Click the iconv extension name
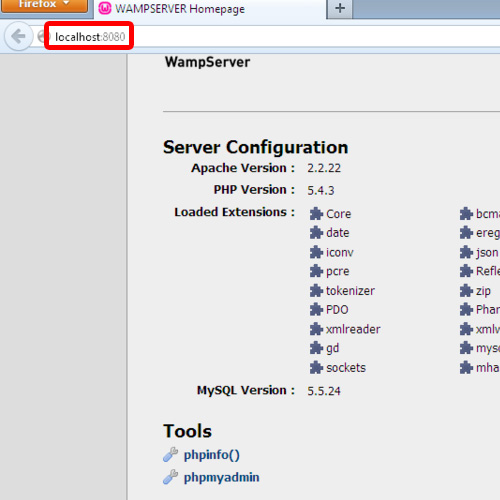 coord(340,252)
